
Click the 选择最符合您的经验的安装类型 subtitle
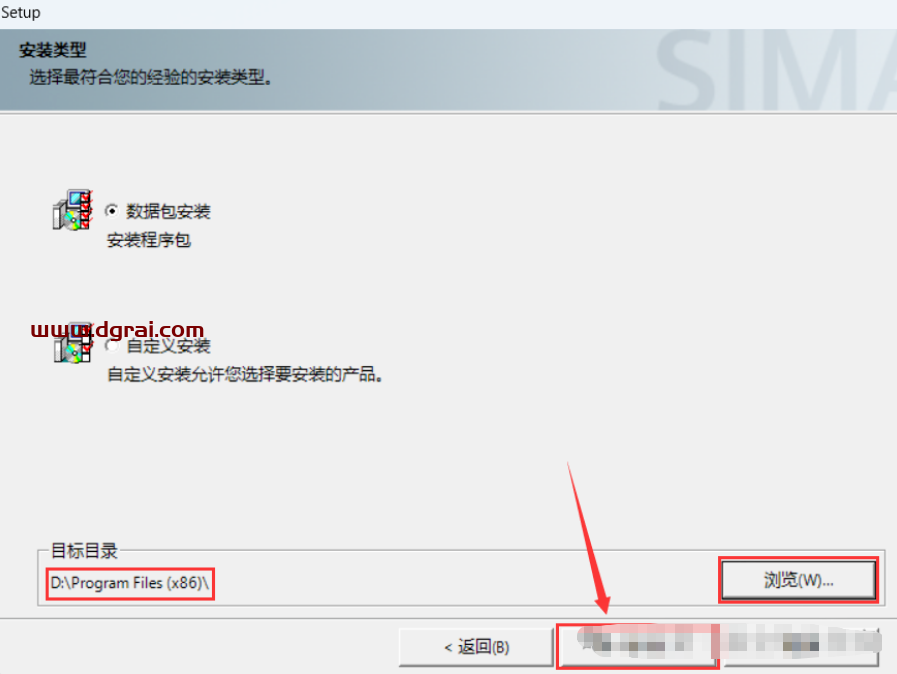coord(150,77)
